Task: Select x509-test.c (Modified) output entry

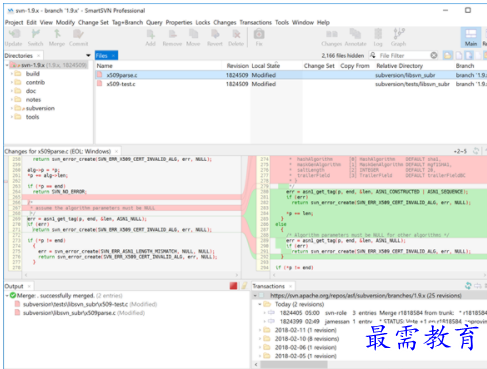Action: tap(86, 304)
